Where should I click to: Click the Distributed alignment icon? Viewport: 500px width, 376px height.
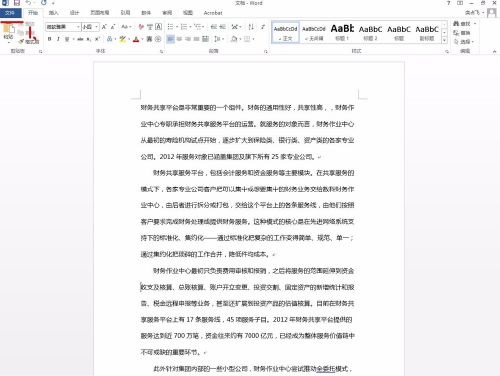pos(205,39)
